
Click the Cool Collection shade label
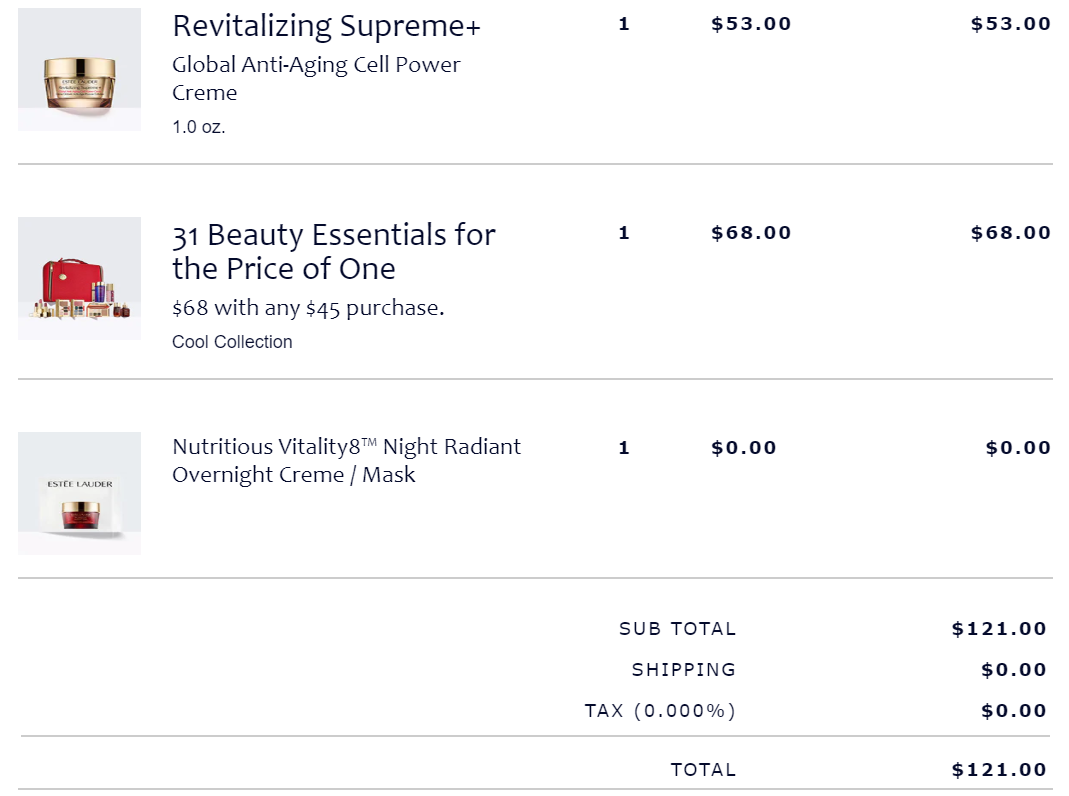tap(232, 342)
